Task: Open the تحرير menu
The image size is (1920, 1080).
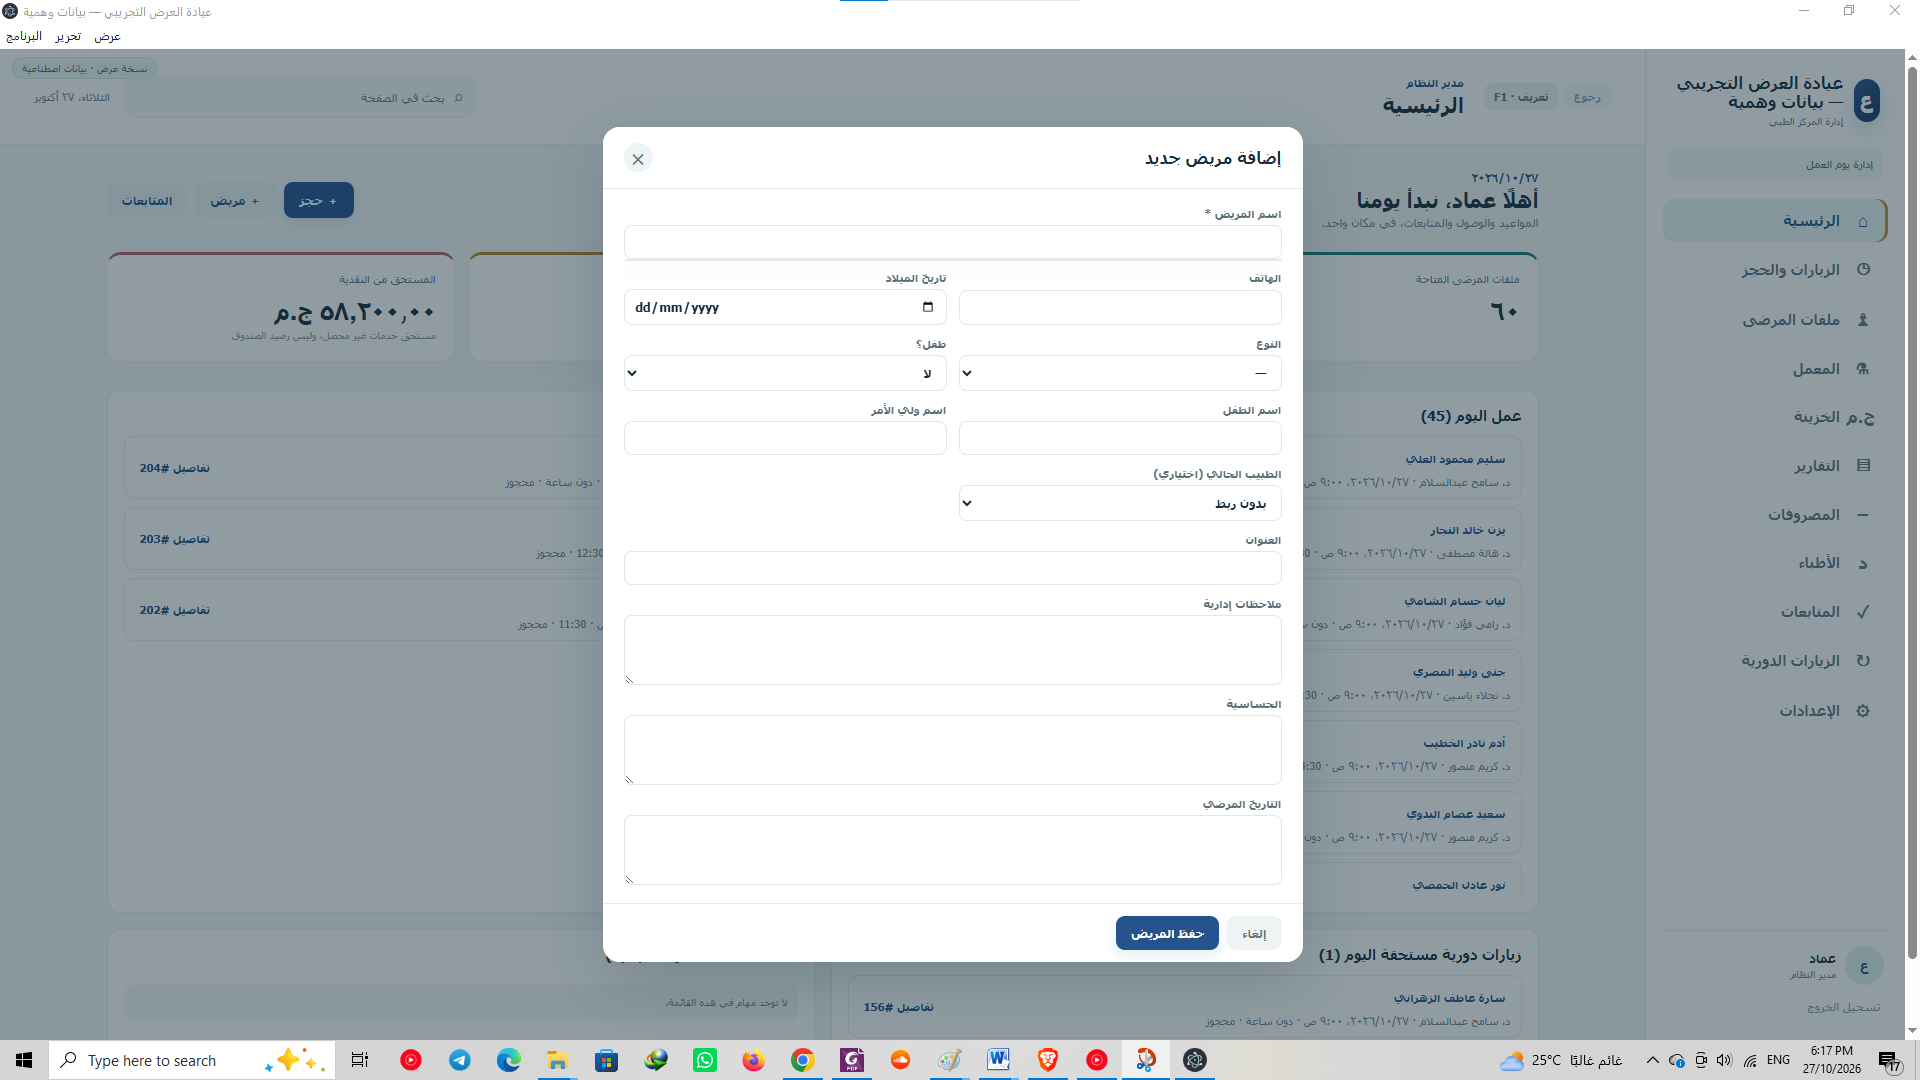Action: pos(68,36)
